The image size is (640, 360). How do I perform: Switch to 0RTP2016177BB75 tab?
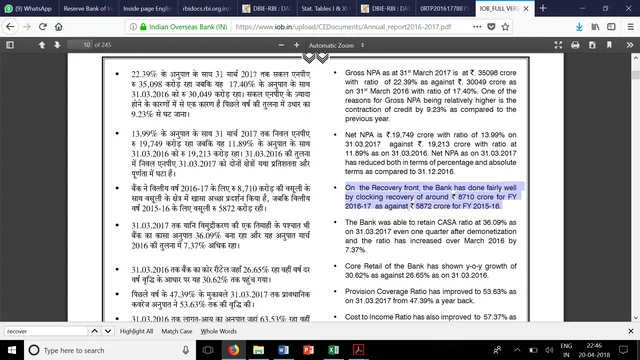pos(444,9)
